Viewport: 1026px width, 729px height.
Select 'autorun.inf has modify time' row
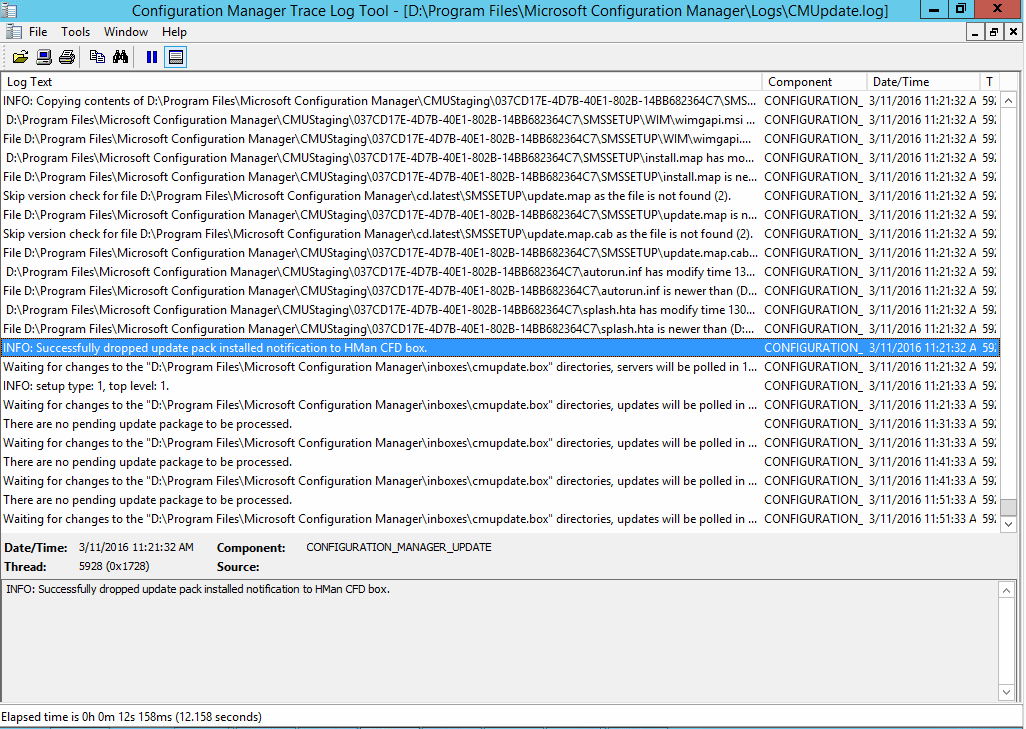pos(500,272)
